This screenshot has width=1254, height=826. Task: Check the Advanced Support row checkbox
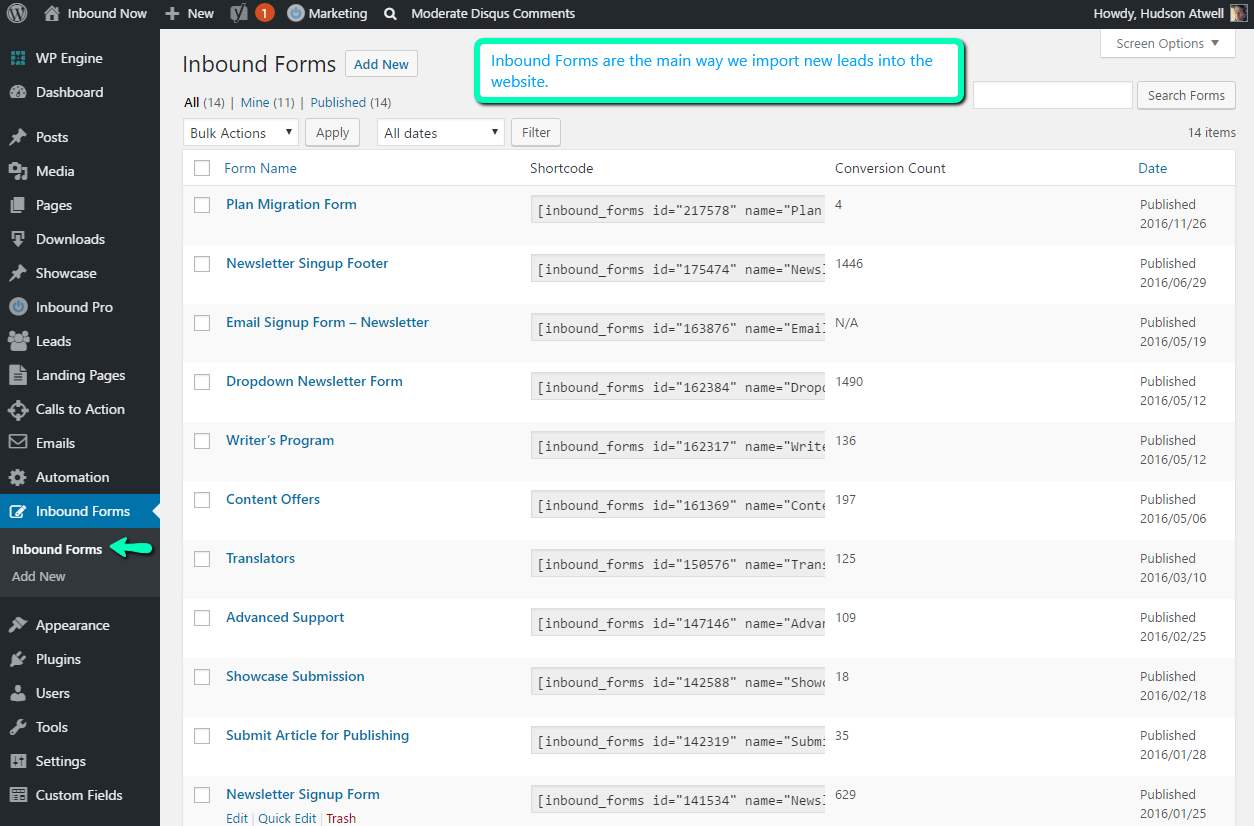(x=202, y=618)
